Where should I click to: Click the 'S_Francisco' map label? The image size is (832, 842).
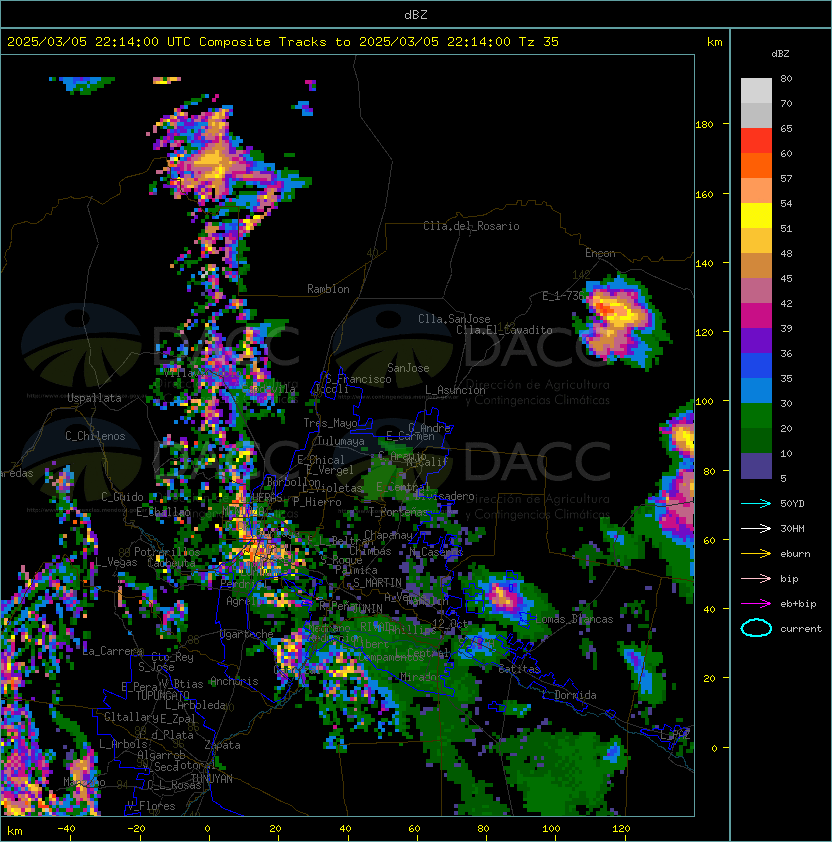point(359,379)
